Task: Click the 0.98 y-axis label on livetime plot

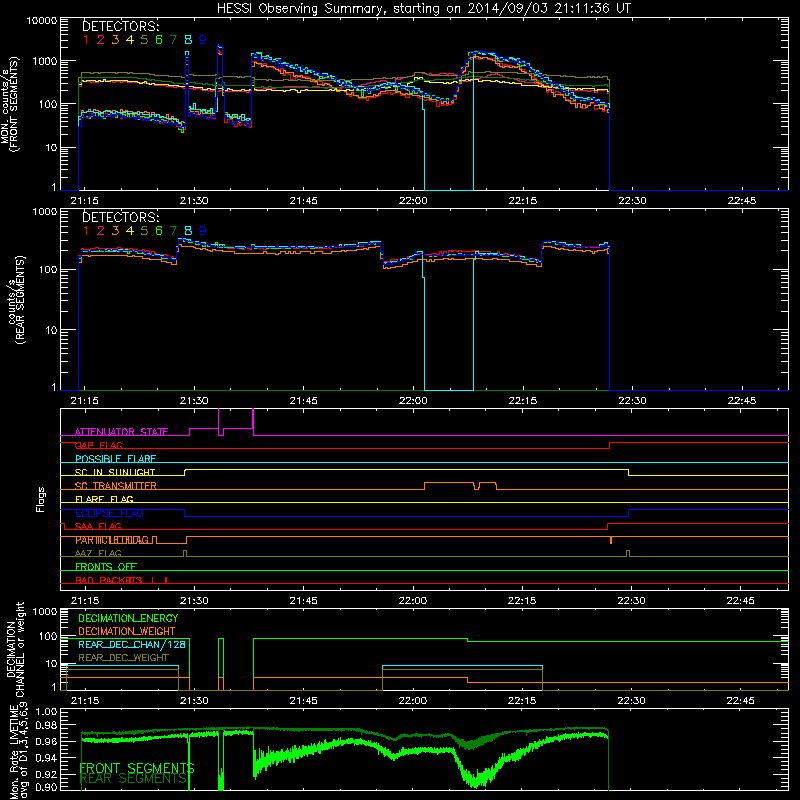Action: 47,725
